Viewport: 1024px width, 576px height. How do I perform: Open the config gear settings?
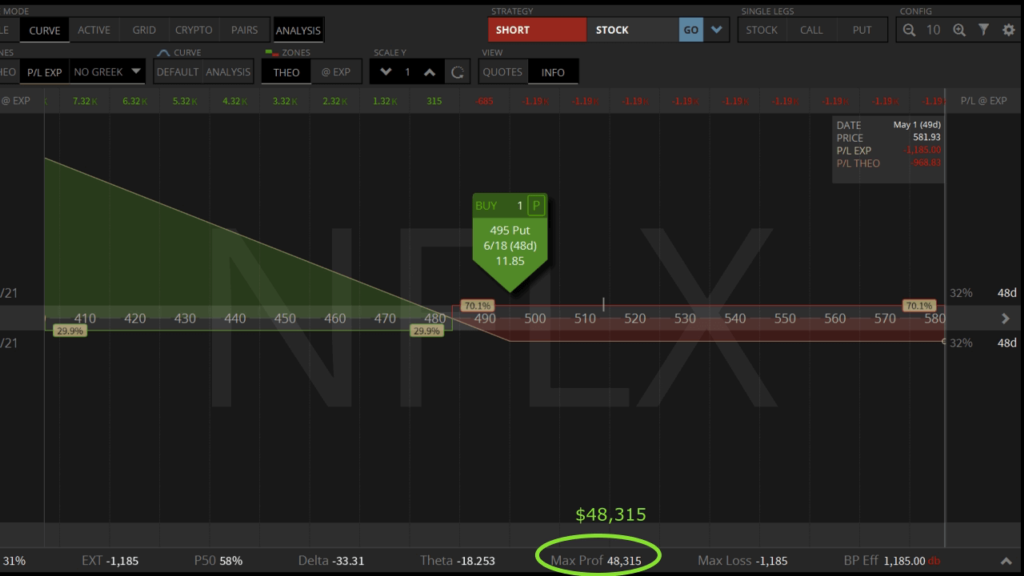[x=1008, y=30]
